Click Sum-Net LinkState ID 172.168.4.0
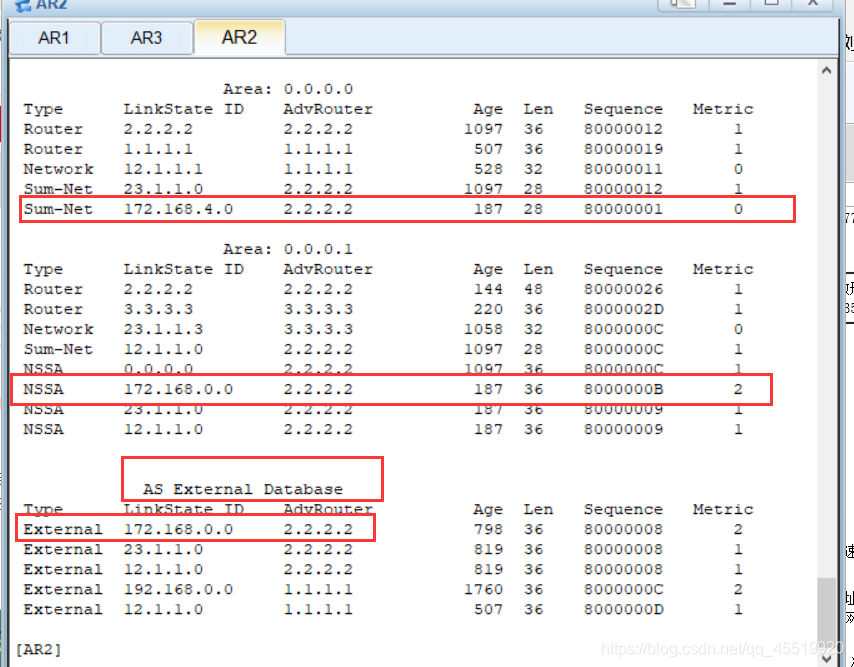Viewport: 854px width, 667px height. point(178,209)
